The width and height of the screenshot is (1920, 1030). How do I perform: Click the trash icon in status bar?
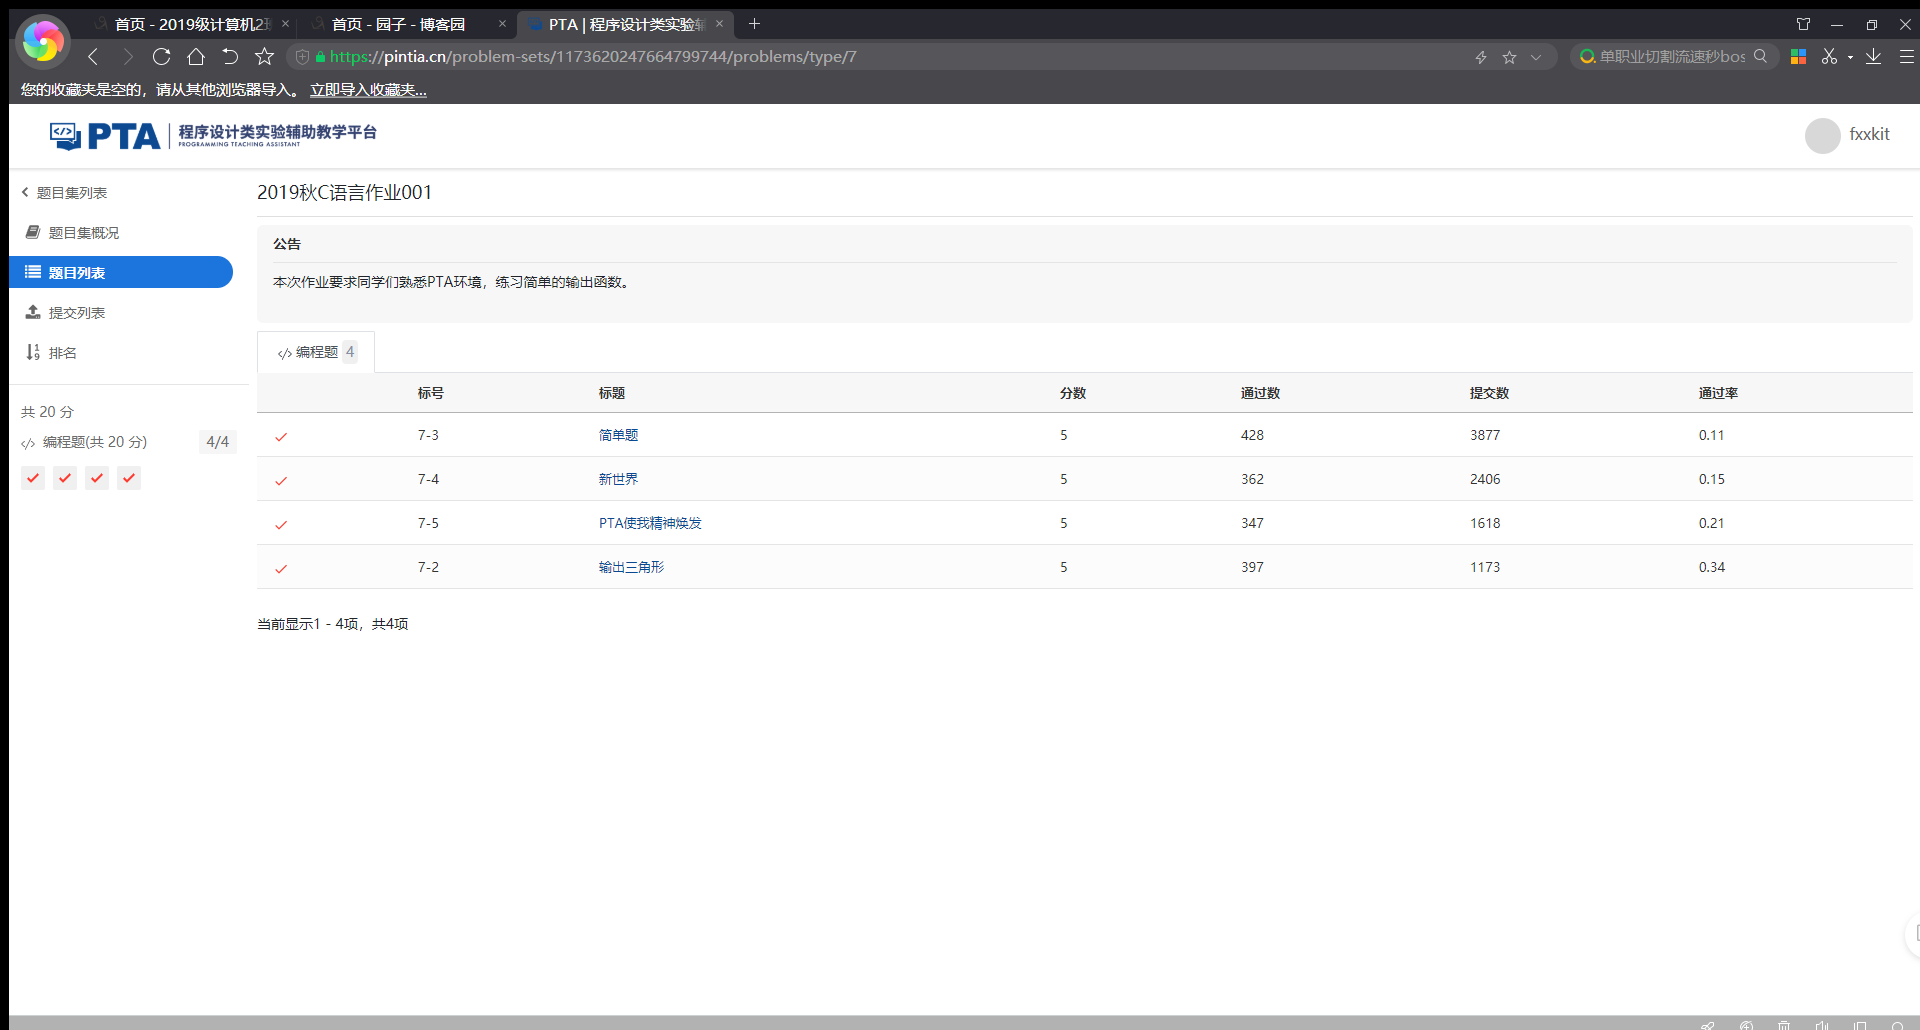1784,1025
